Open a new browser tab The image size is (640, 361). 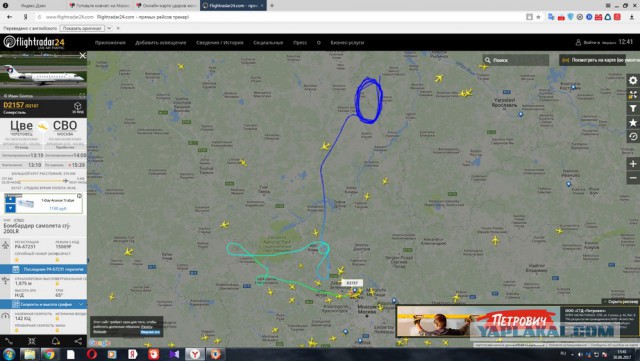click(x=272, y=5)
